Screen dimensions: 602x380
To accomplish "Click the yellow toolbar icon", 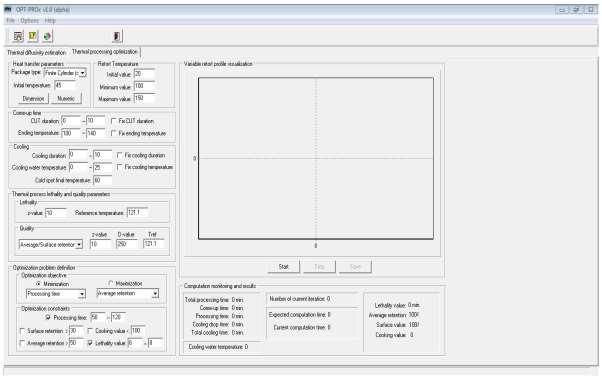I will (33, 36).
